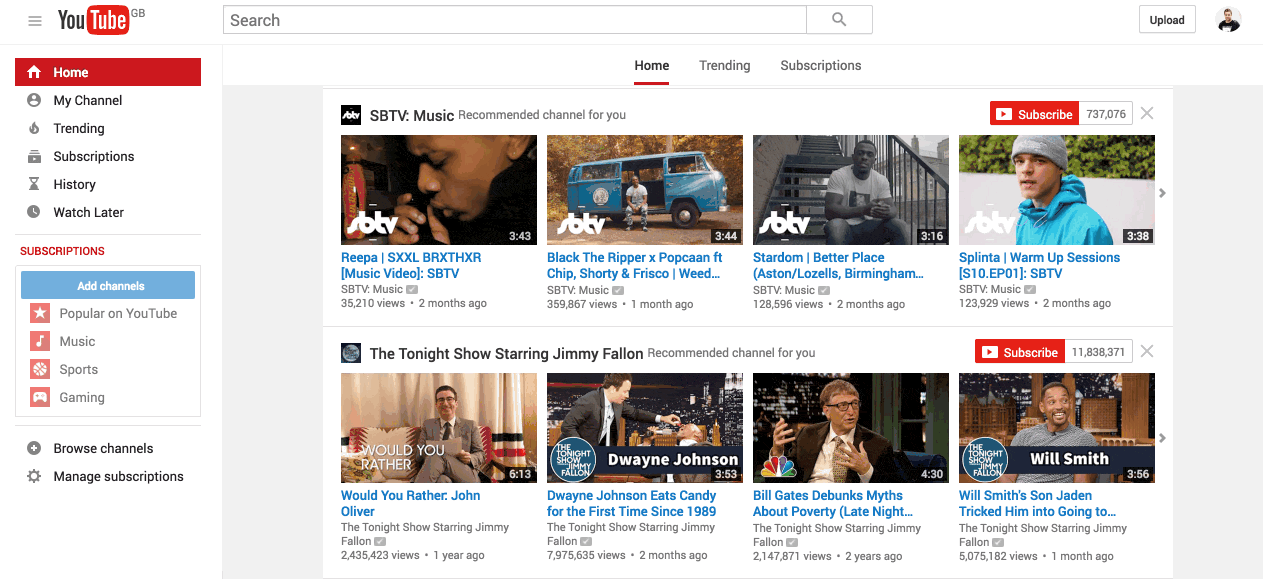The width and height of the screenshot is (1263, 579).
Task: Click the SUBSCRIPTIONS section heading
Action: [x=62, y=251]
